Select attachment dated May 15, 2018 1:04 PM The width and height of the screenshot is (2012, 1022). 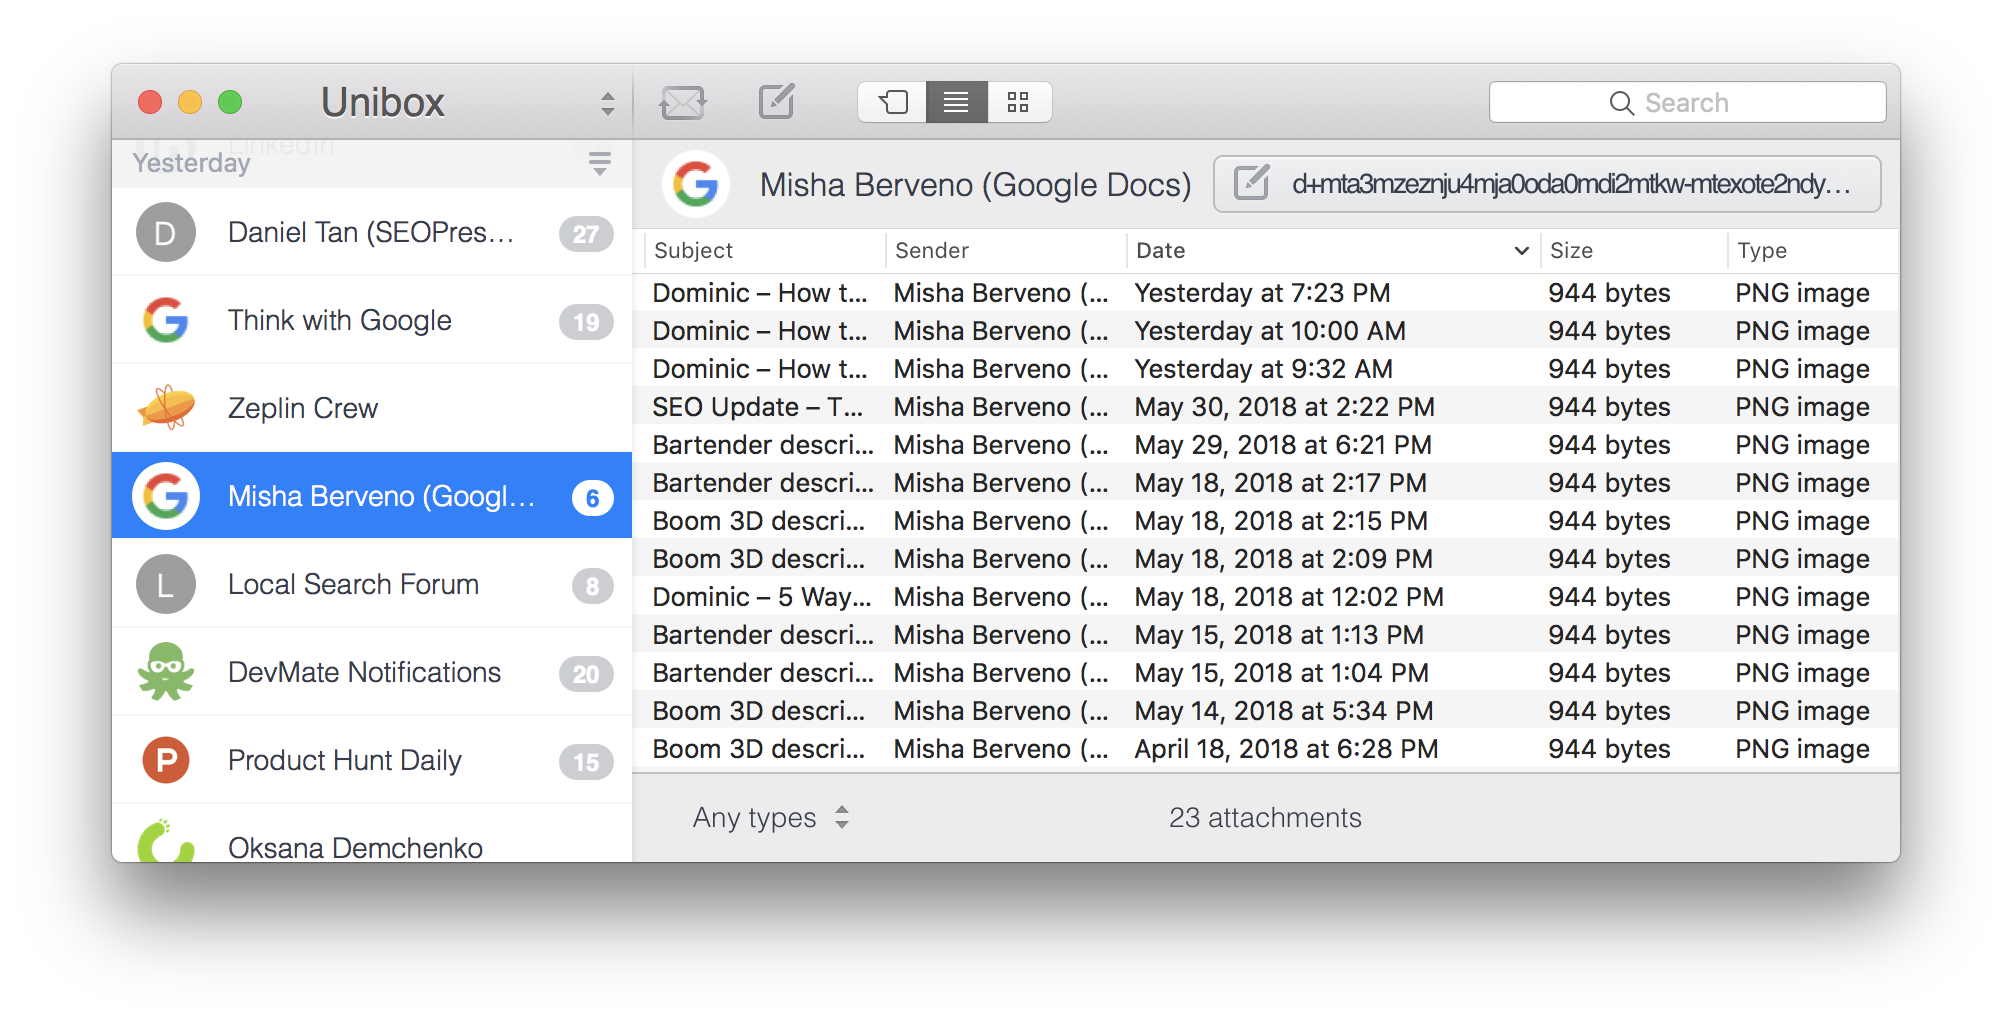(x=1266, y=673)
